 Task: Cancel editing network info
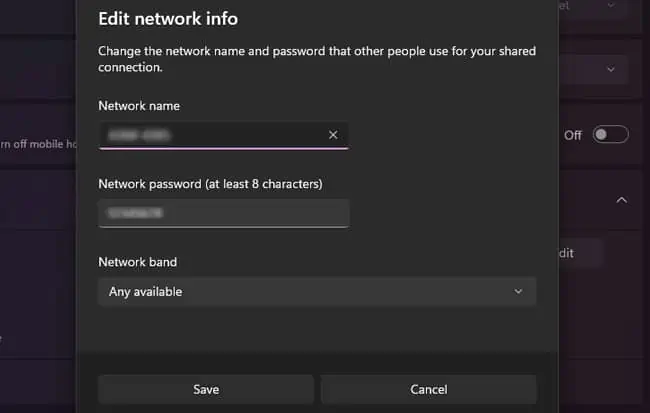click(428, 389)
